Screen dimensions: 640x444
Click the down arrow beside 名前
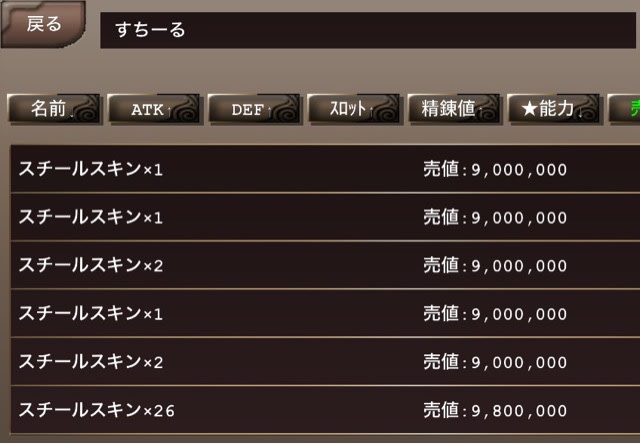[71, 115]
